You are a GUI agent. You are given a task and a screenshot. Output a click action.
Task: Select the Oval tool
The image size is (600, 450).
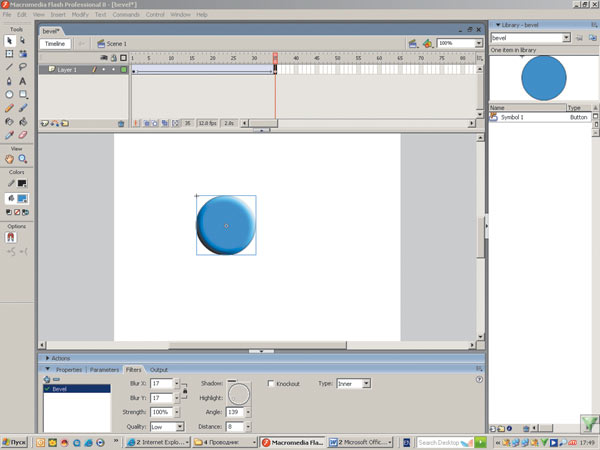coord(9,94)
